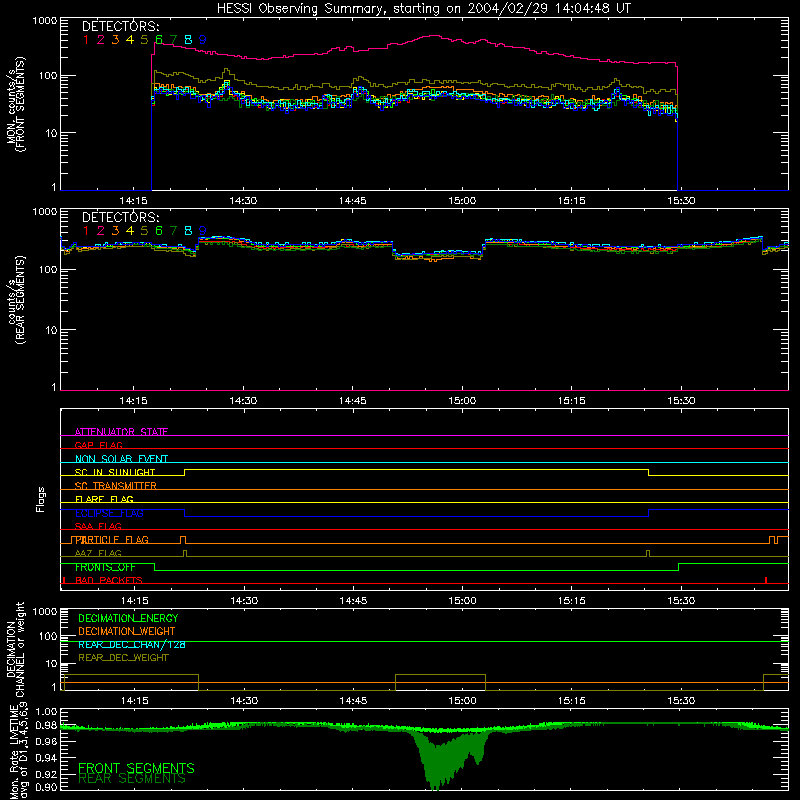The height and width of the screenshot is (800, 800).
Task: Pick detector 9 legend number in rear segments plot
Action: point(203,231)
